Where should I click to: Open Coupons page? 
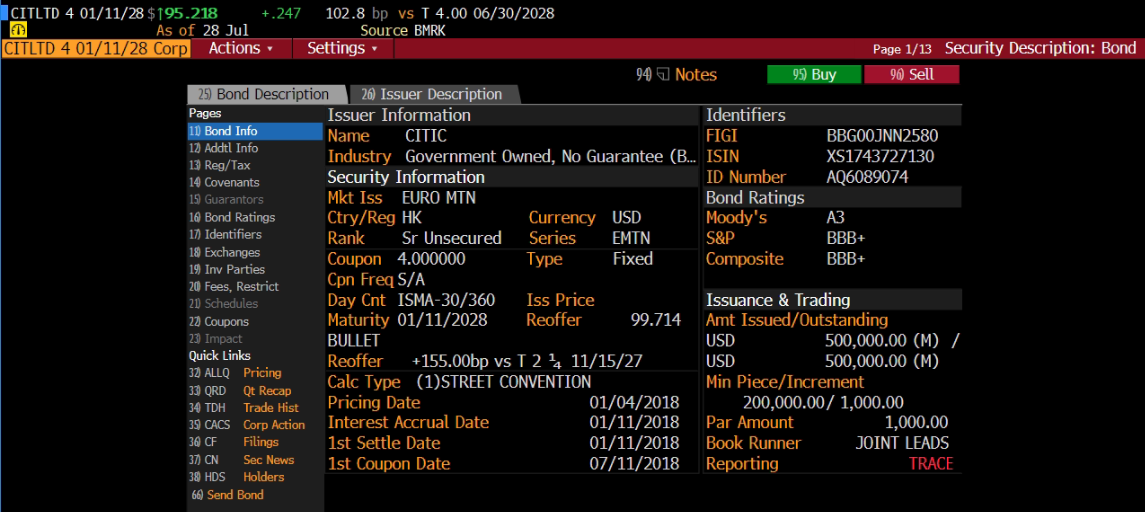tap(219, 321)
